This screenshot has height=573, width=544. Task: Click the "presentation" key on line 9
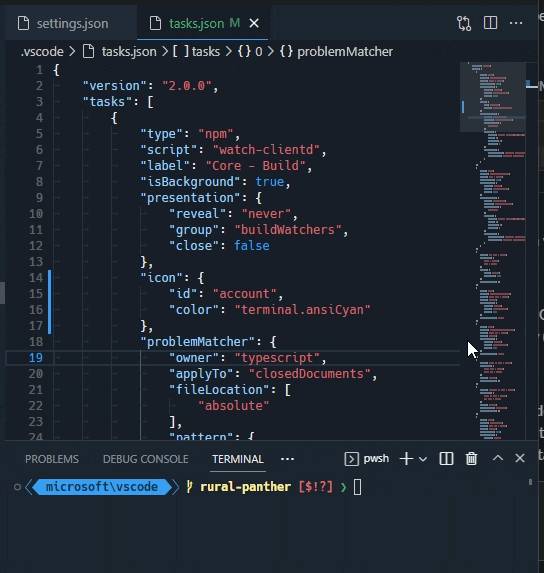(x=190, y=198)
